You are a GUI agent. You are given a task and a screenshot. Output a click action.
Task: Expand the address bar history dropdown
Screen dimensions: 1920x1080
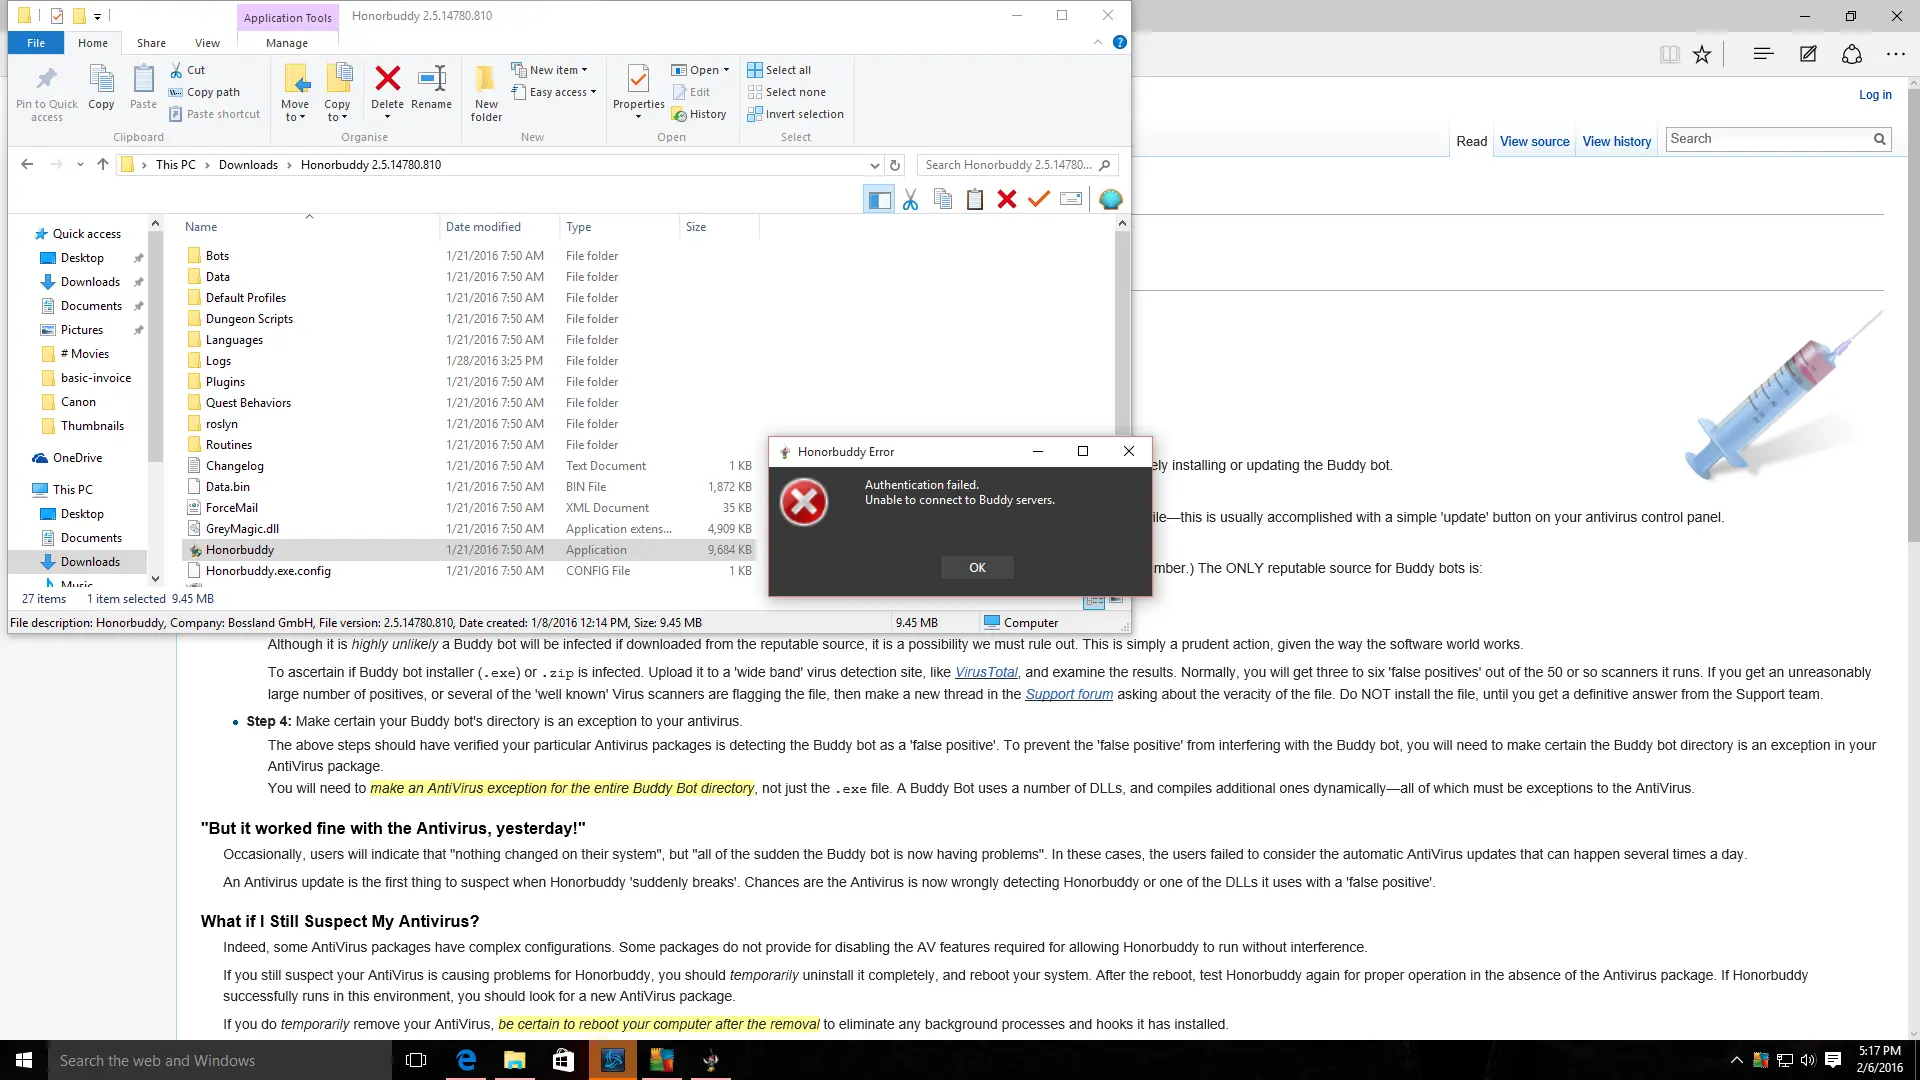pos(874,165)
